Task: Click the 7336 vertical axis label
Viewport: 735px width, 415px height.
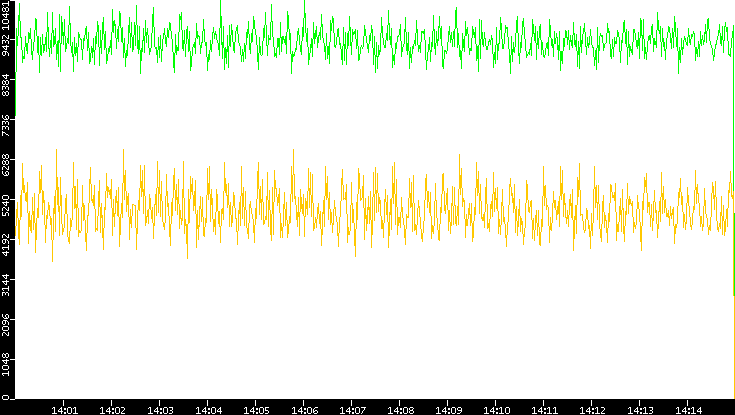Action: tap(6, 125)
